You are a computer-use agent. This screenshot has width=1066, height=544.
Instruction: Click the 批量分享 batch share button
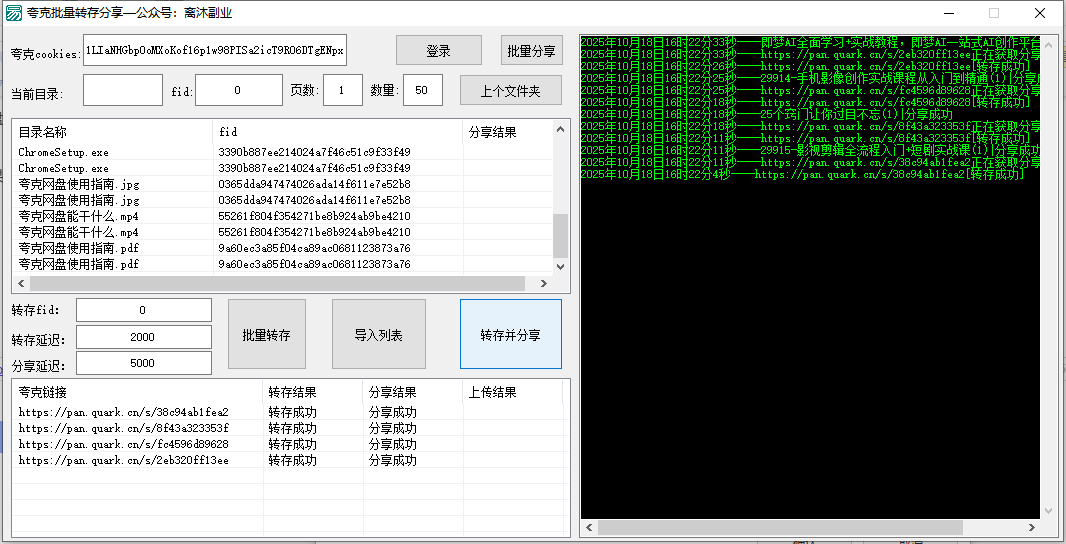click(x=532, y=51)
